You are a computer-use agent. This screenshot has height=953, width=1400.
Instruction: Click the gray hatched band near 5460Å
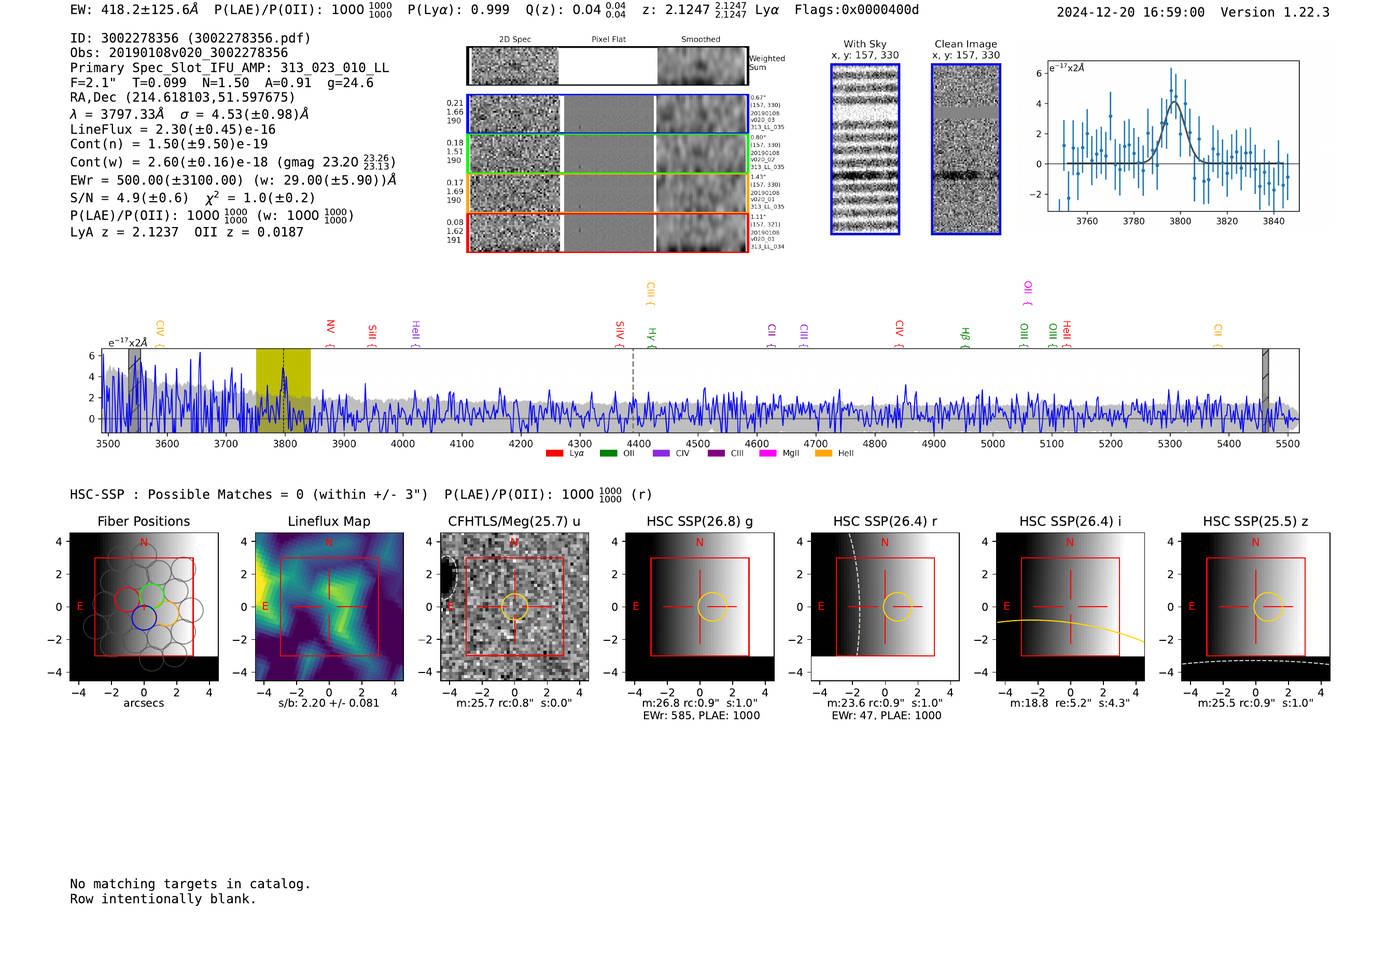[x=1265, y=390]
